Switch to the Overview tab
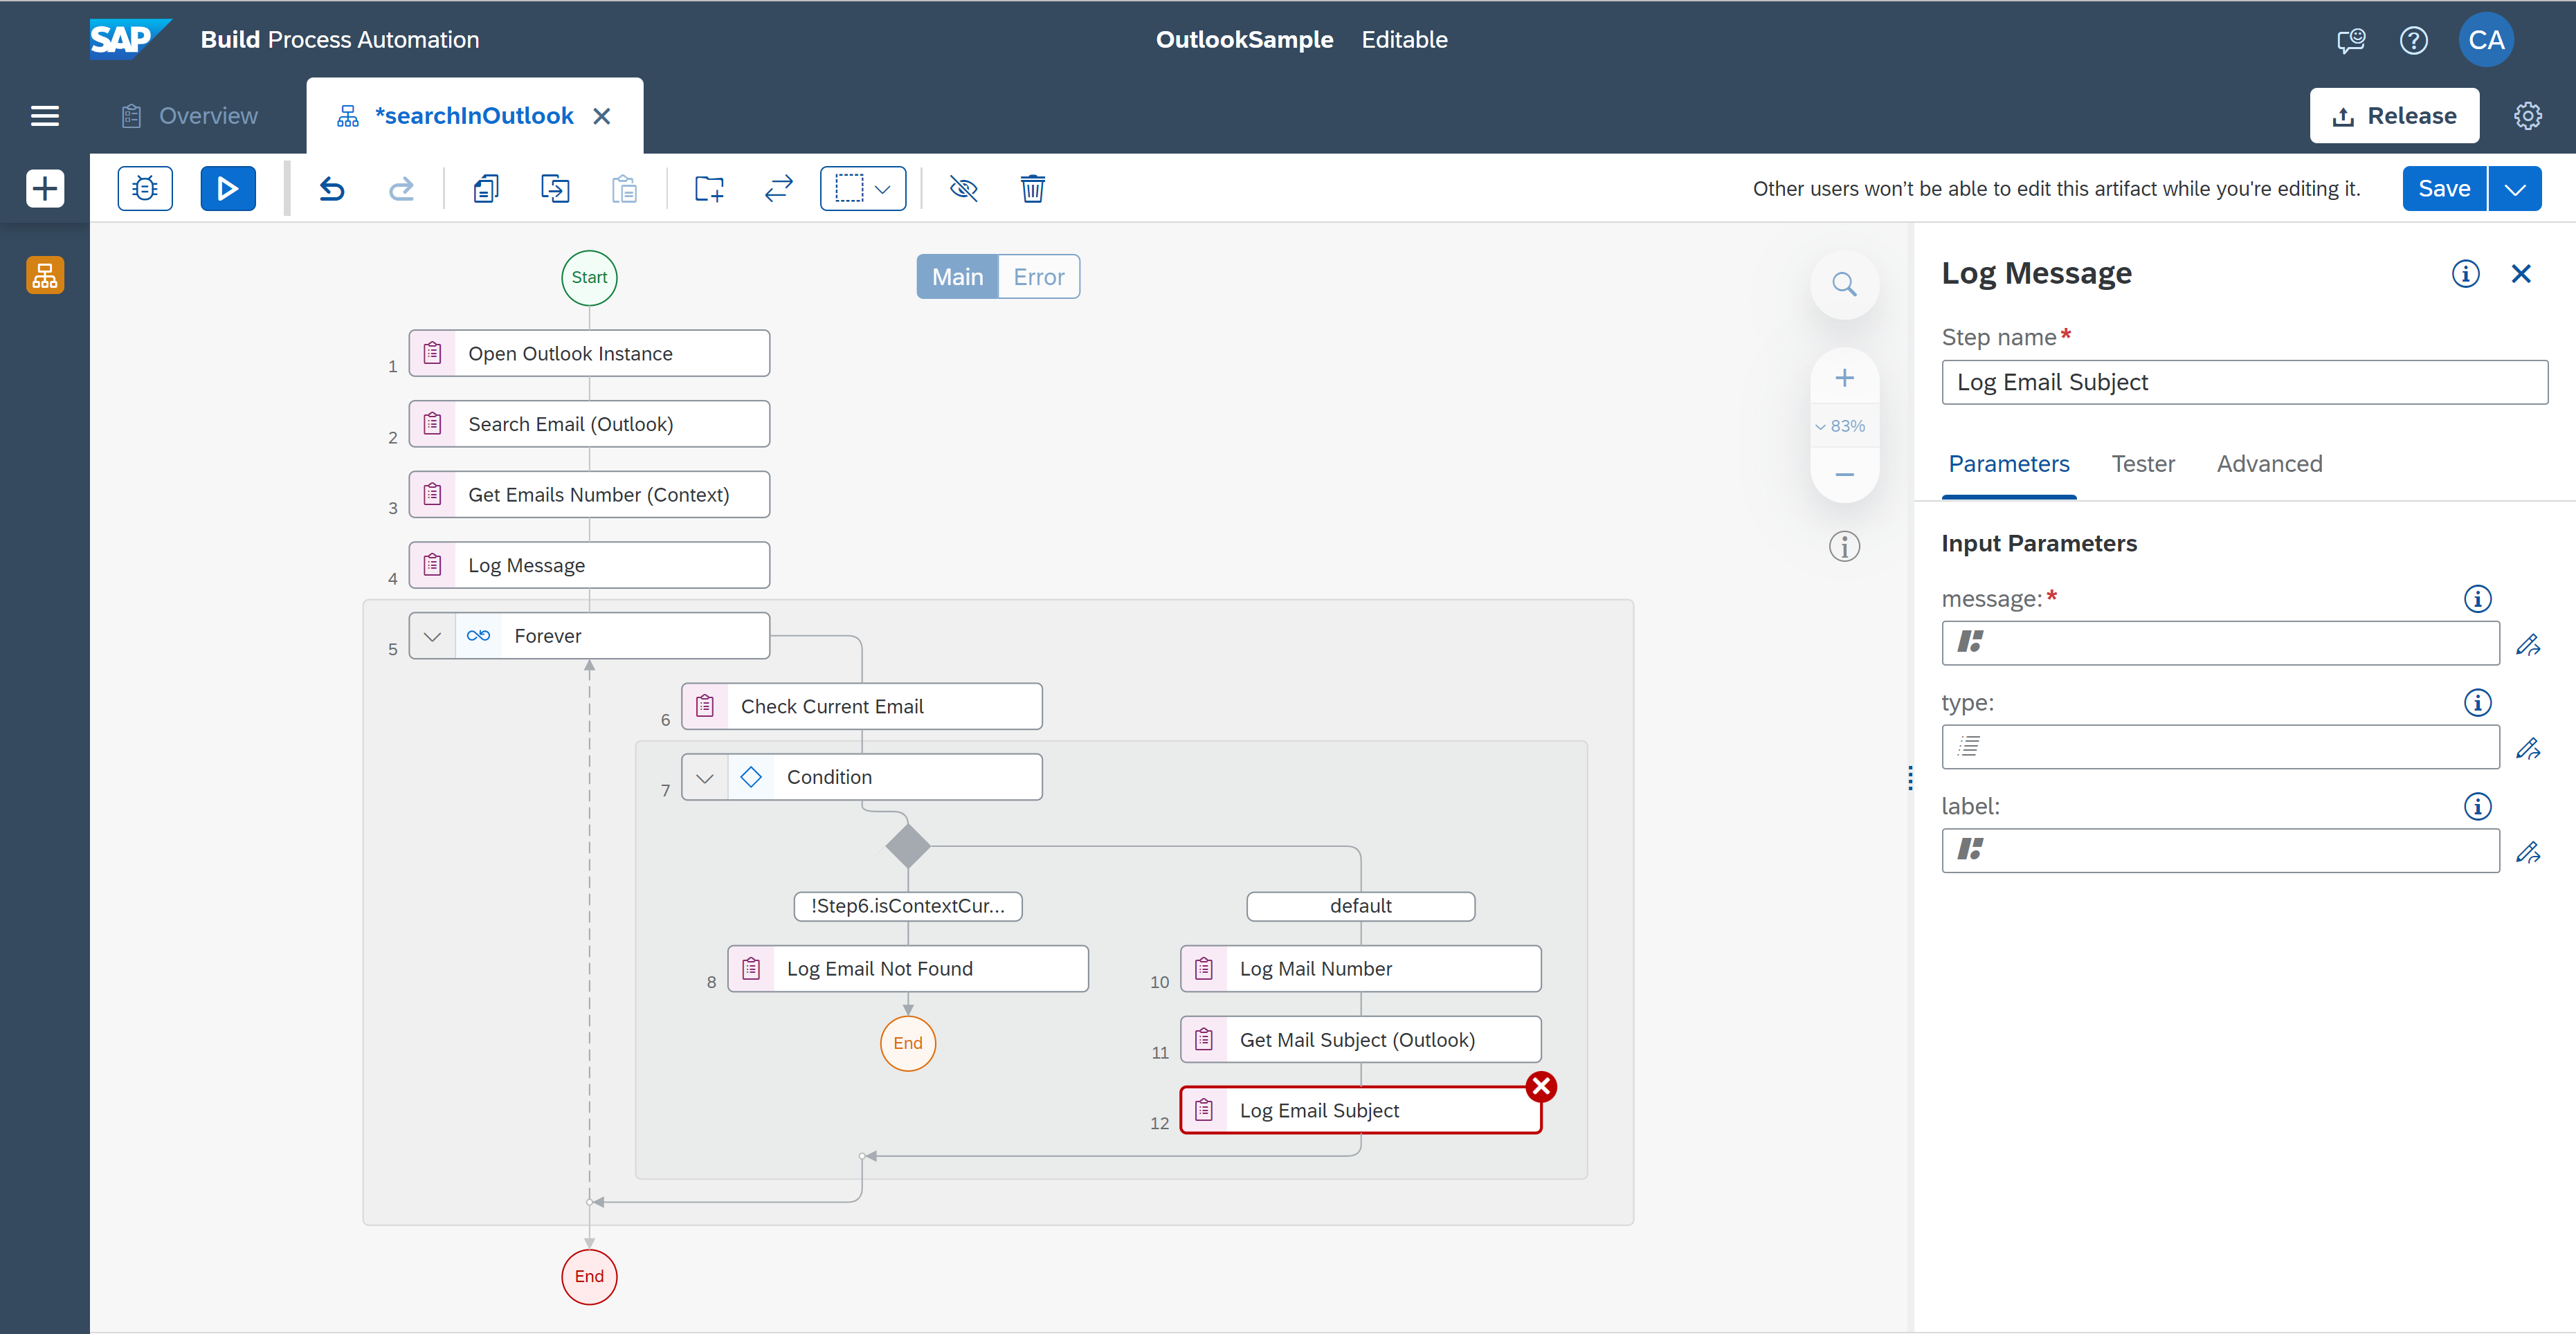The height and width of the screenshot is (1334, 2576). 190,116
